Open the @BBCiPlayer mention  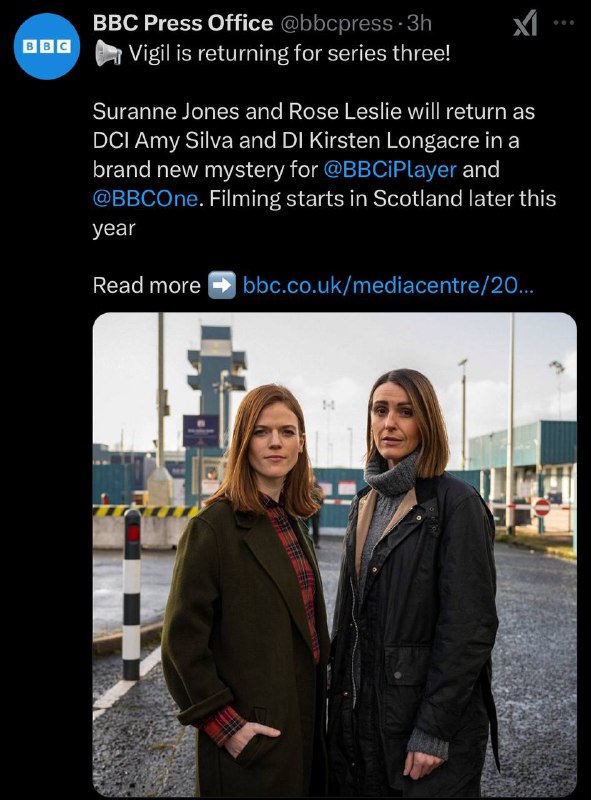[x=390, y=169]
